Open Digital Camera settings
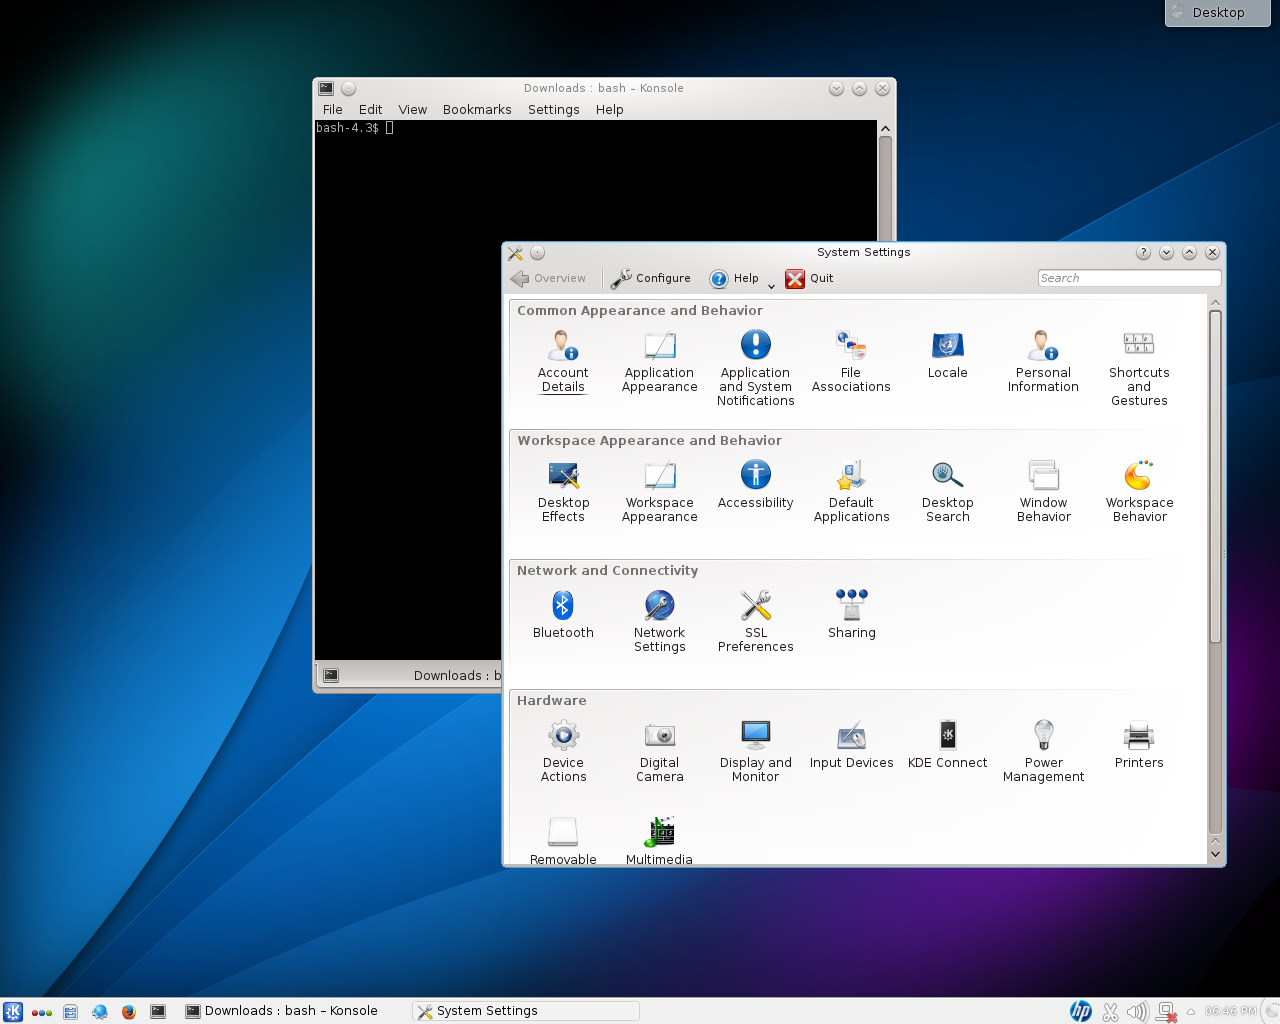This screenshot has width=1280, height=1024. pyautogui.click(x=659, y=752)
